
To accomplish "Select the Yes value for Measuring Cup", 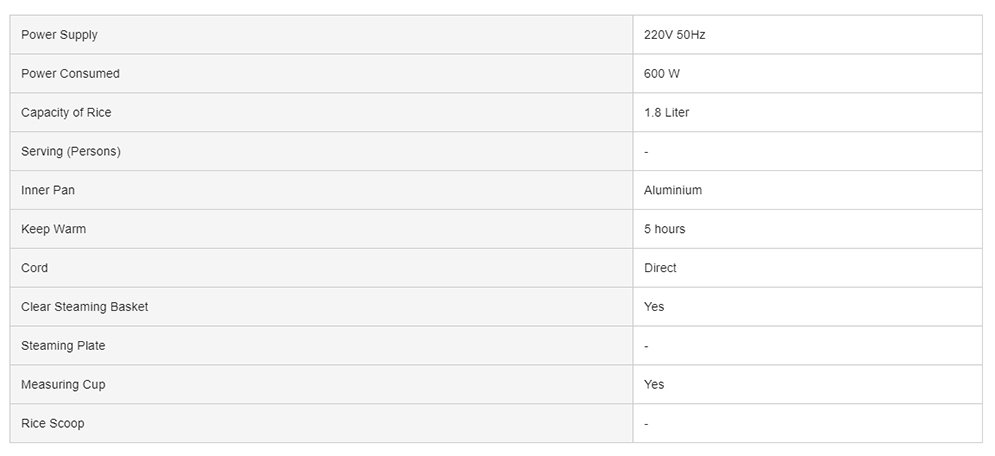I will [654, 385].
